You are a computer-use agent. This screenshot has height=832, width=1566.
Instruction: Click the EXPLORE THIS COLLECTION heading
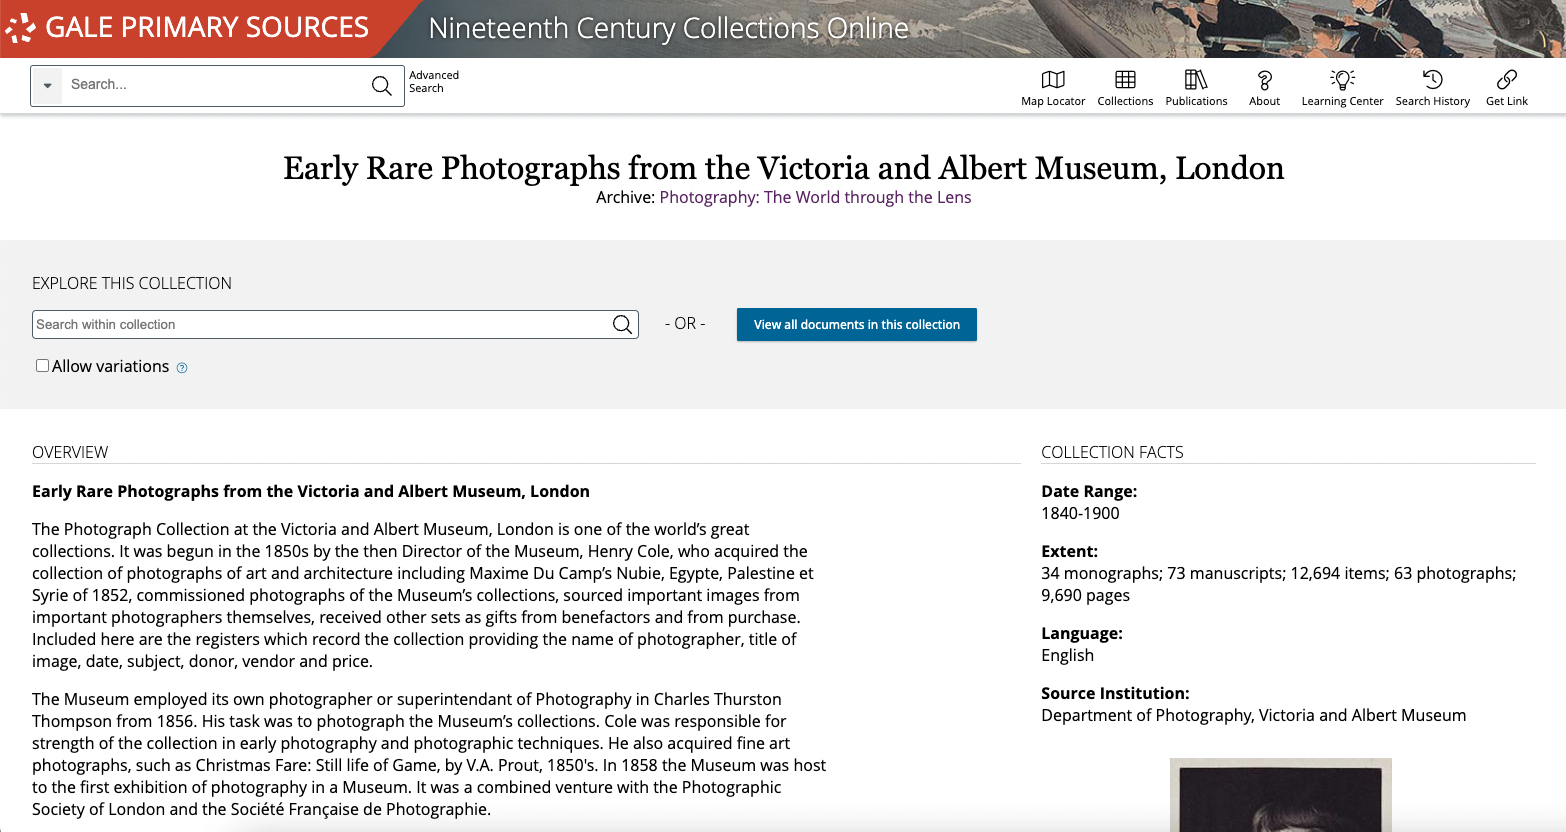click(x=132, y=283)
